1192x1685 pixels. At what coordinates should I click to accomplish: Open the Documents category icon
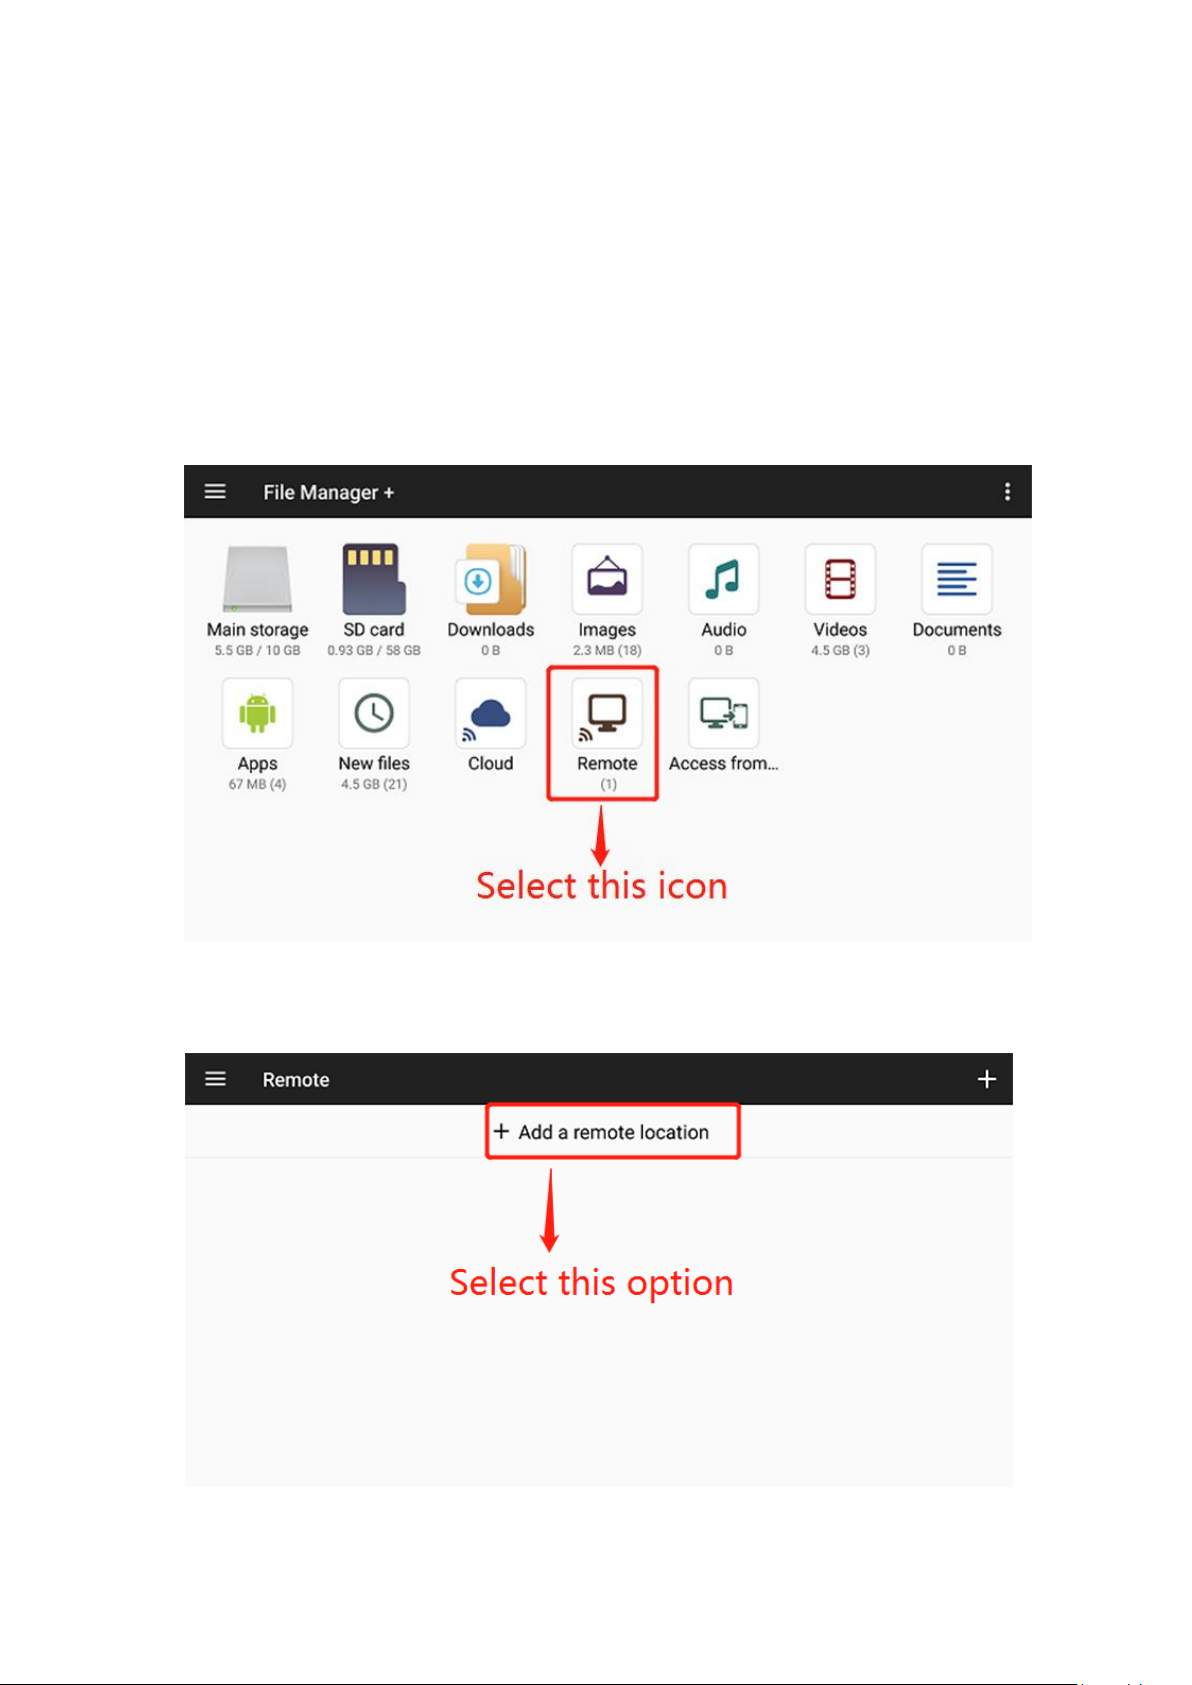tap(956, 579)
